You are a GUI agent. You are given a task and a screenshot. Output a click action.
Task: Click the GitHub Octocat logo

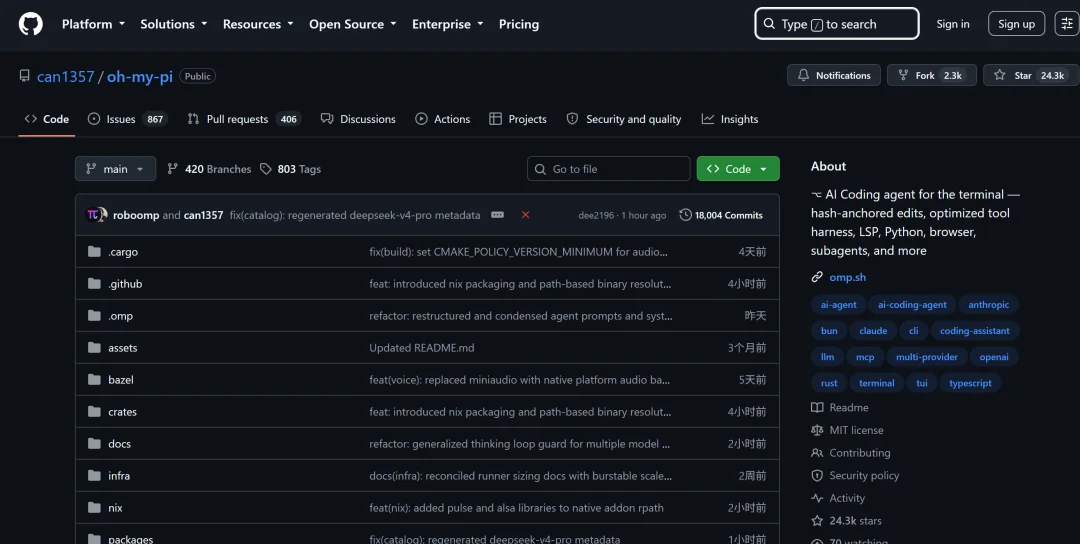(x=30, y=24)
